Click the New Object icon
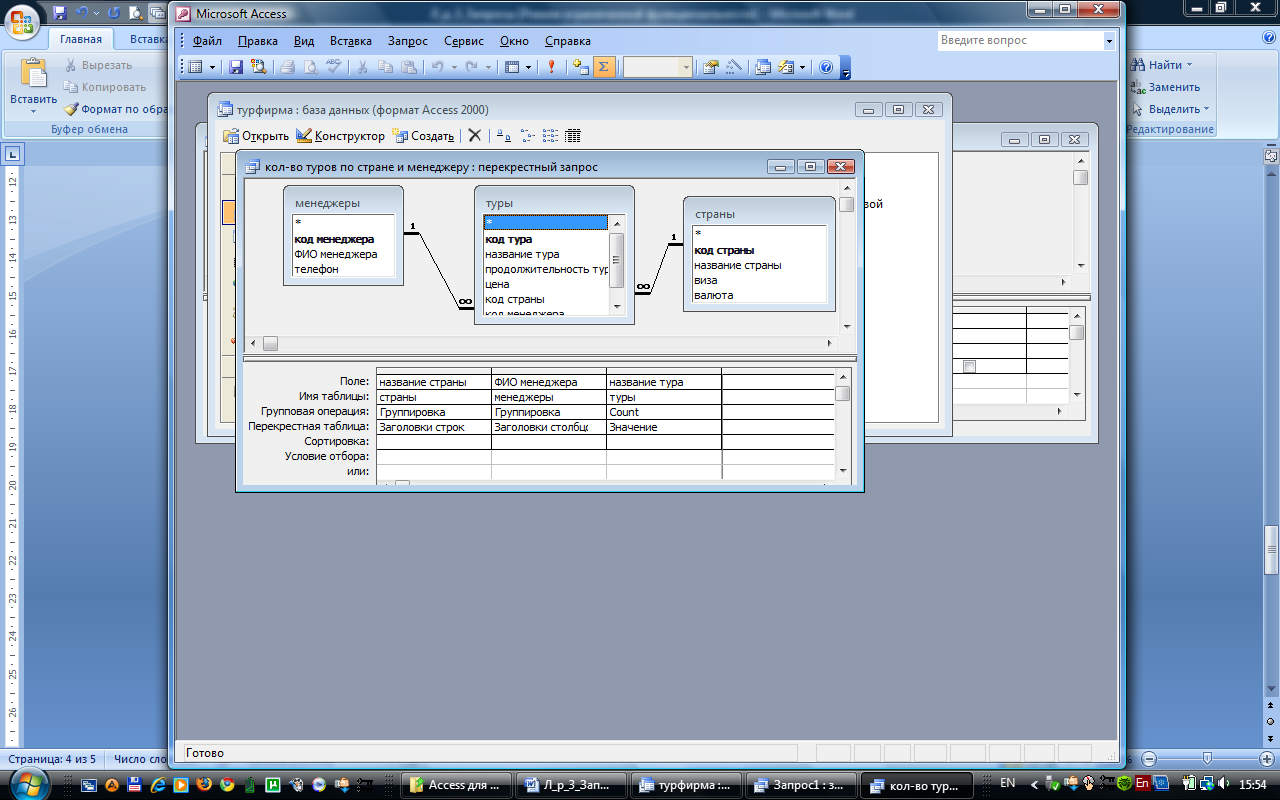1280x800 pixels. point(785,67)
